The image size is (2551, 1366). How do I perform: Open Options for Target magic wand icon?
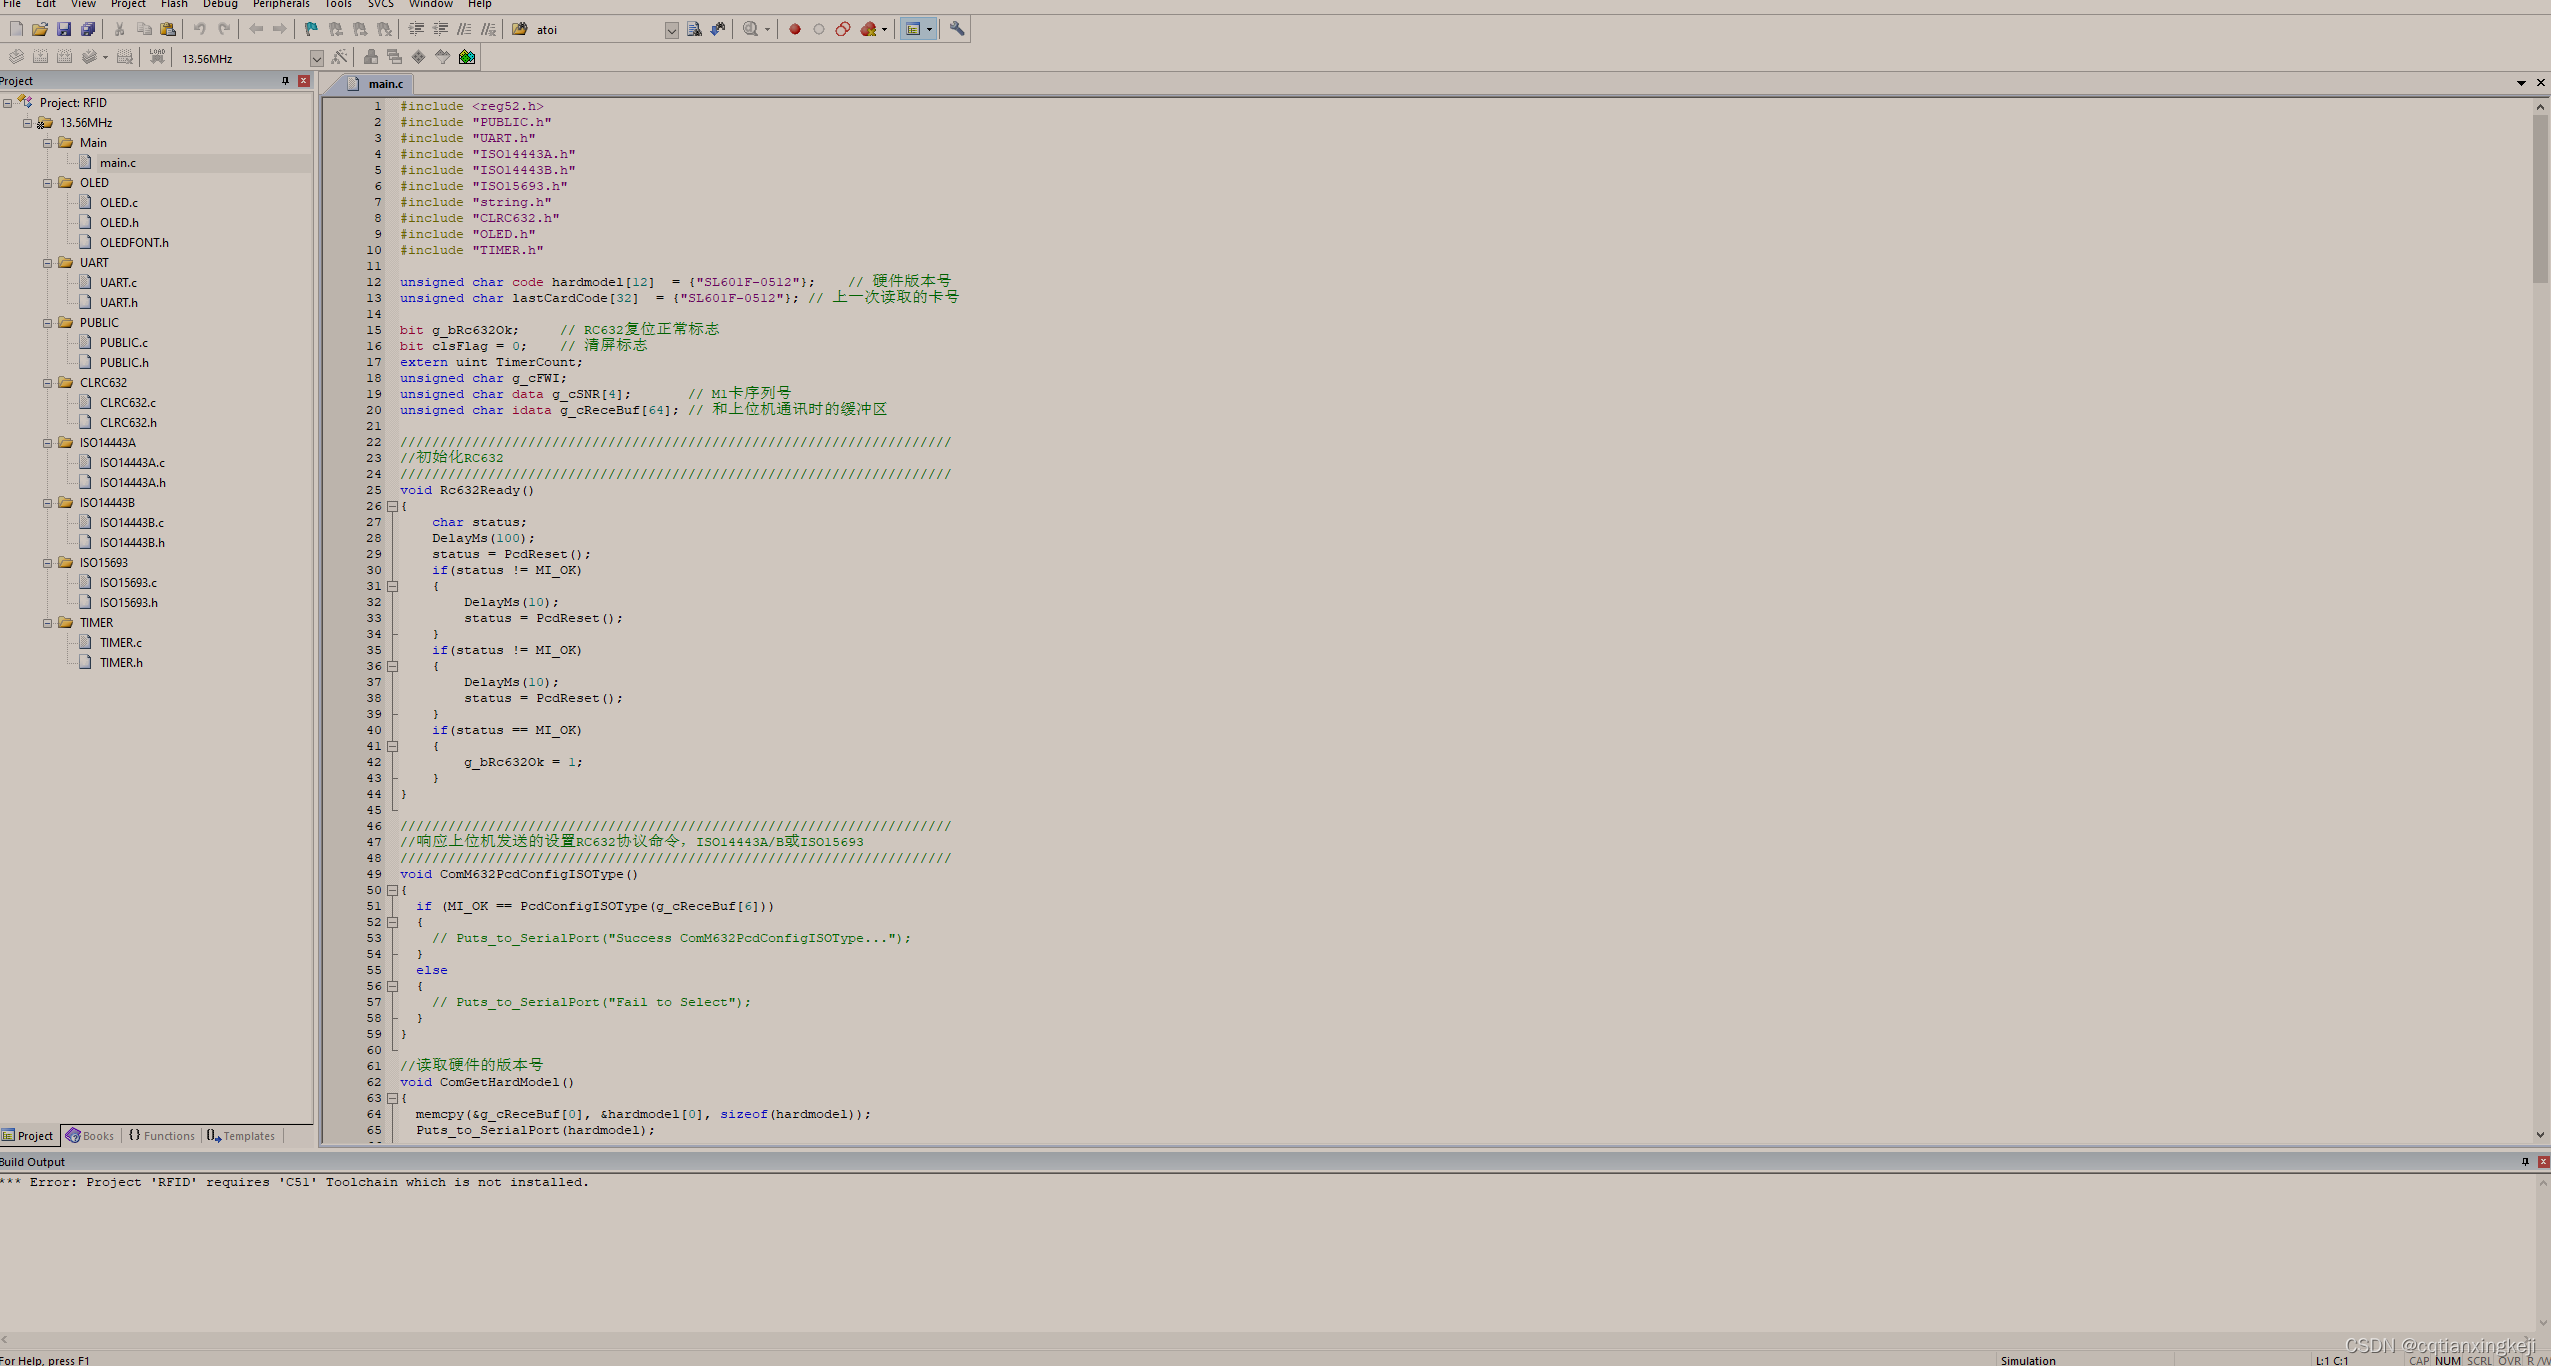coord(340,57)
